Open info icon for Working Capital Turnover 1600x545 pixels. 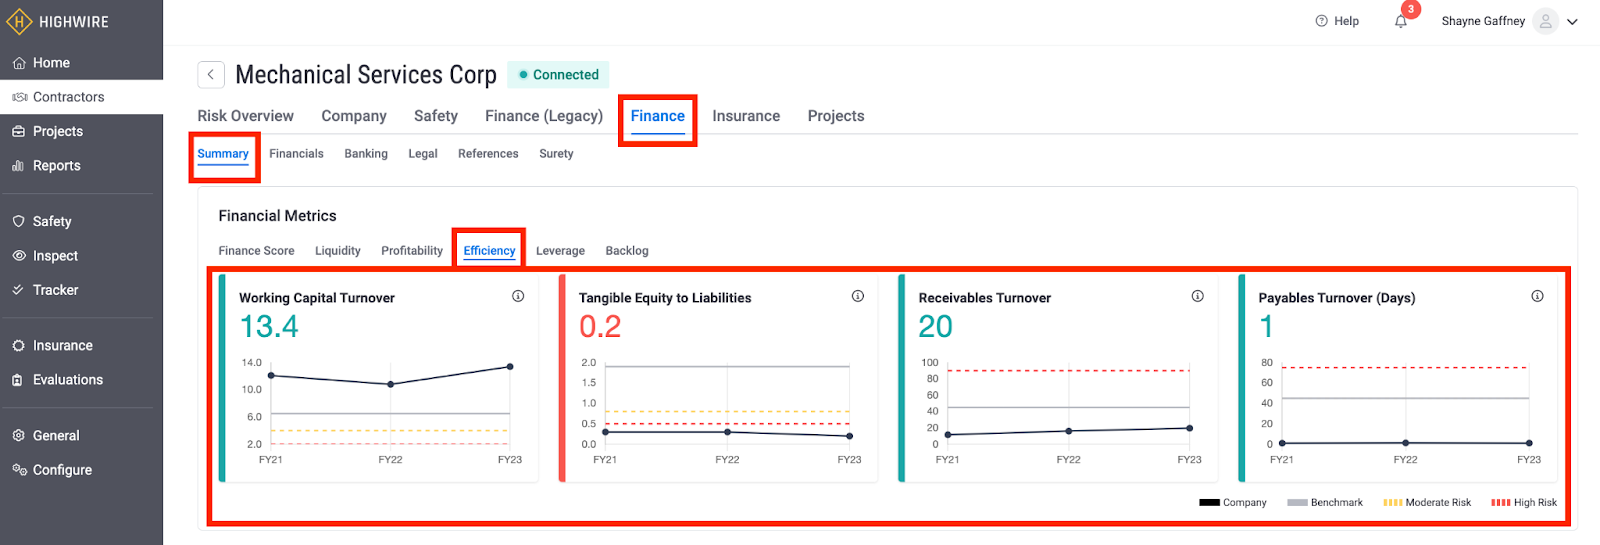click(518, 296)
